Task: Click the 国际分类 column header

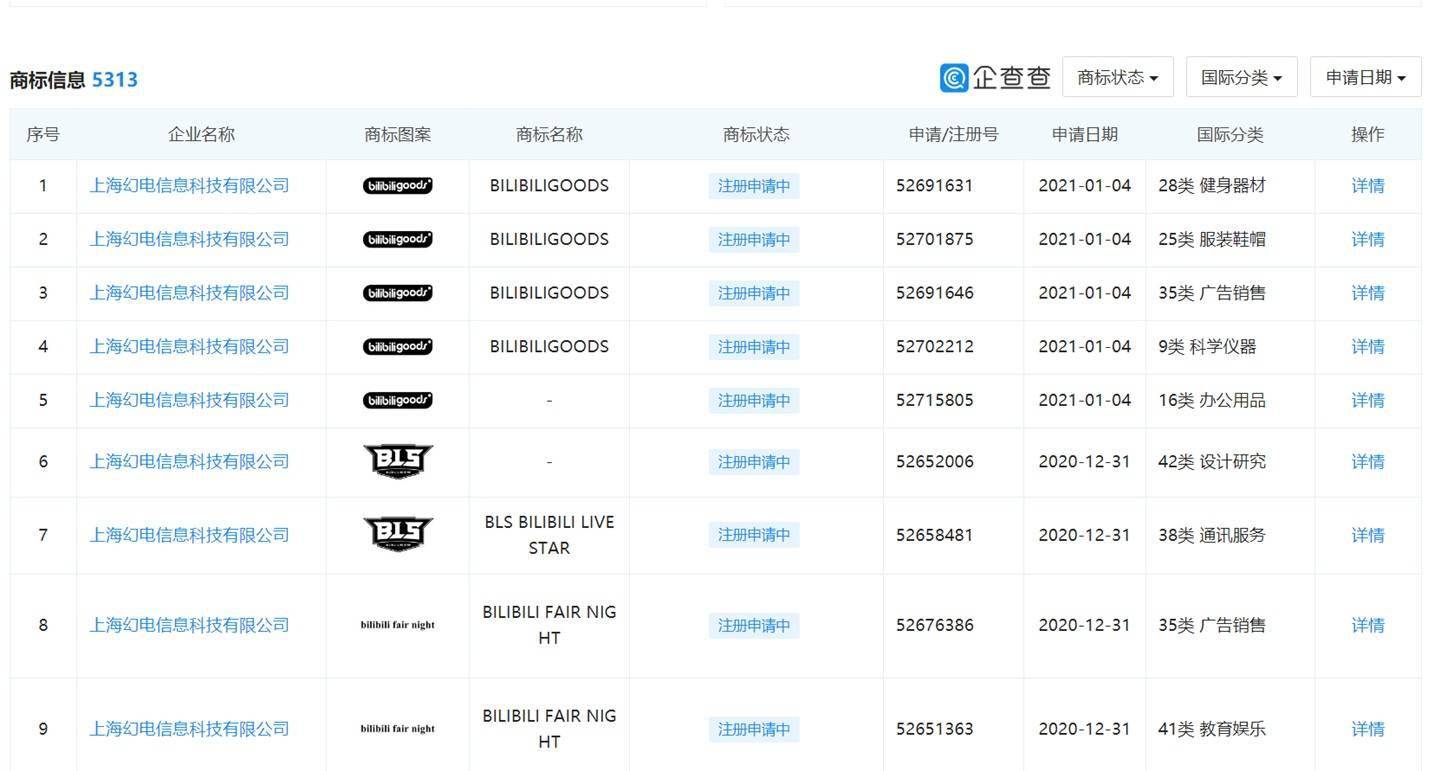Action: (x=1230, y=134)
